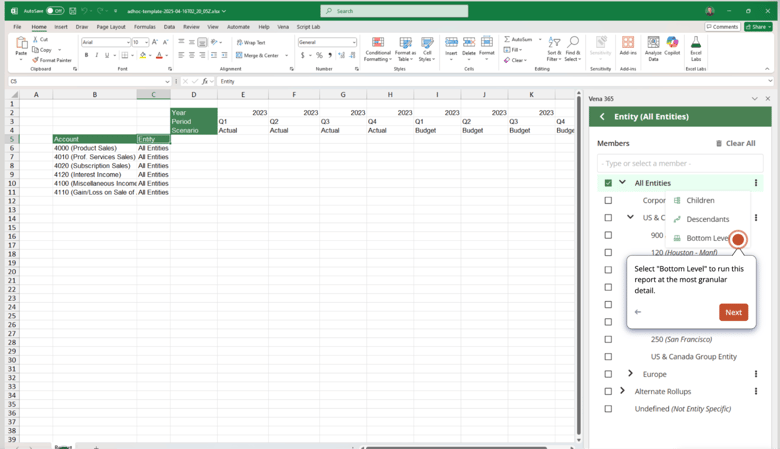Viewport: 780px width, 449px height.
Task: Expand the Alternate Rollups node
Action: [622, 391]
